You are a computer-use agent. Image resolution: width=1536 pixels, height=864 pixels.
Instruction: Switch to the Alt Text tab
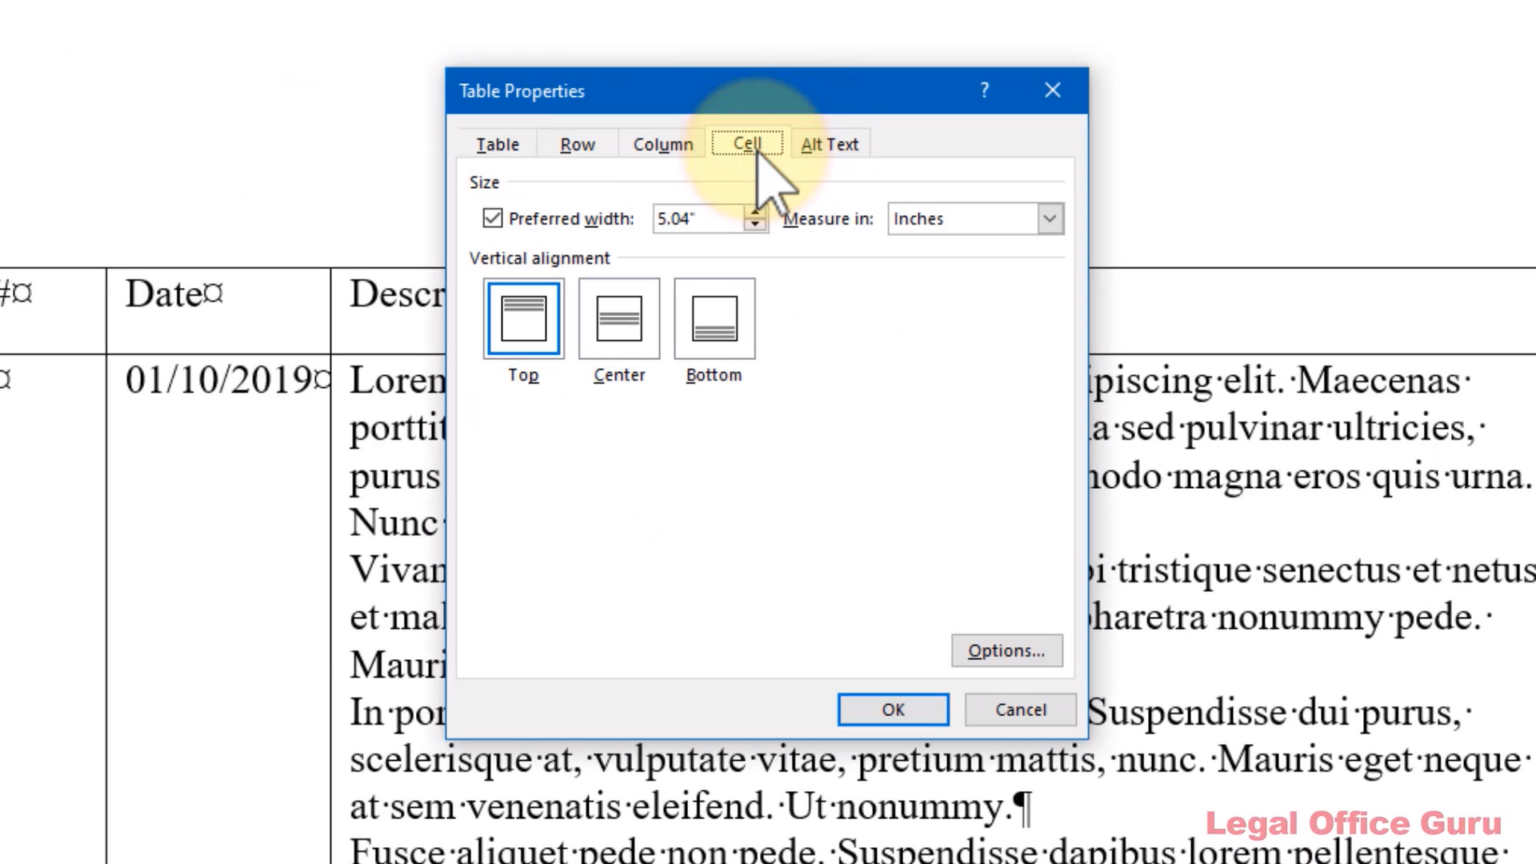click(x=829, y=144)
